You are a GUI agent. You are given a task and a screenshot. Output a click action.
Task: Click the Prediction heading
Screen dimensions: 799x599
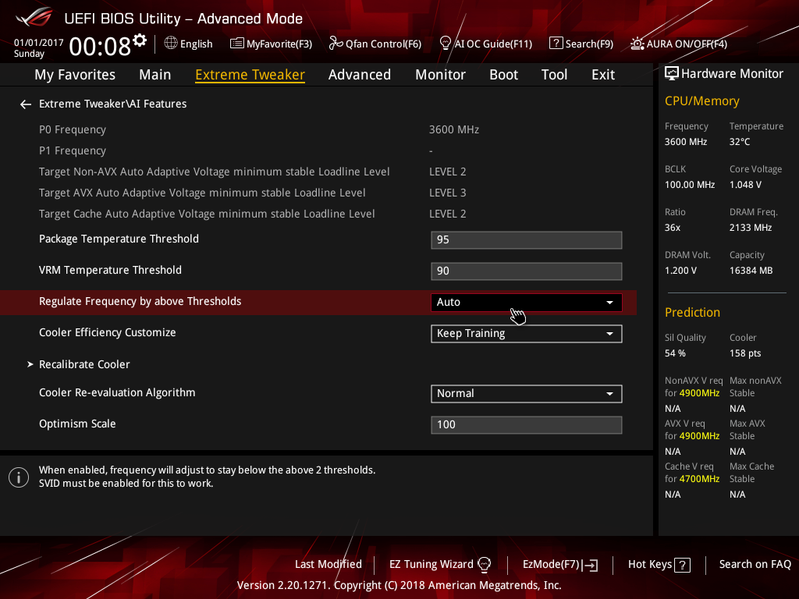point(692,312)
